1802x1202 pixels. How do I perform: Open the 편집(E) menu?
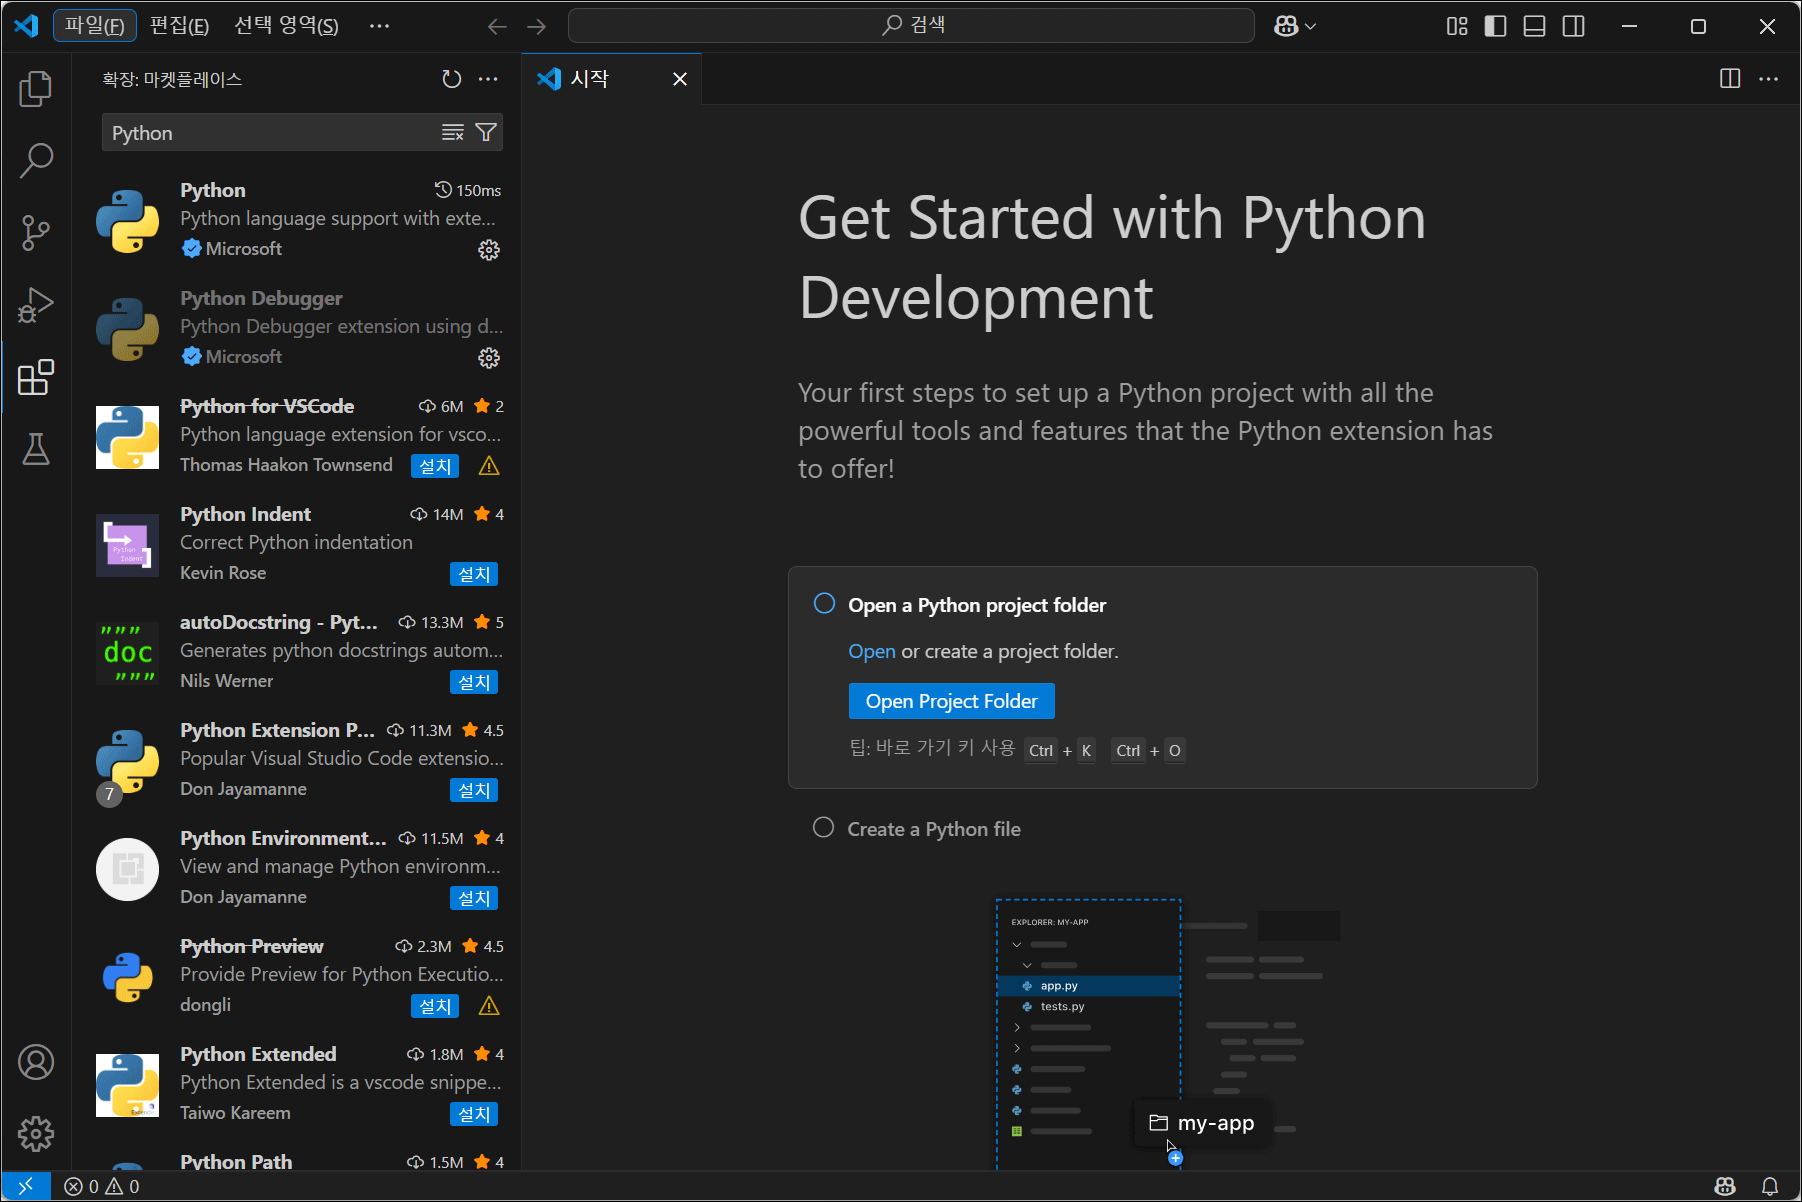point(179,26)
